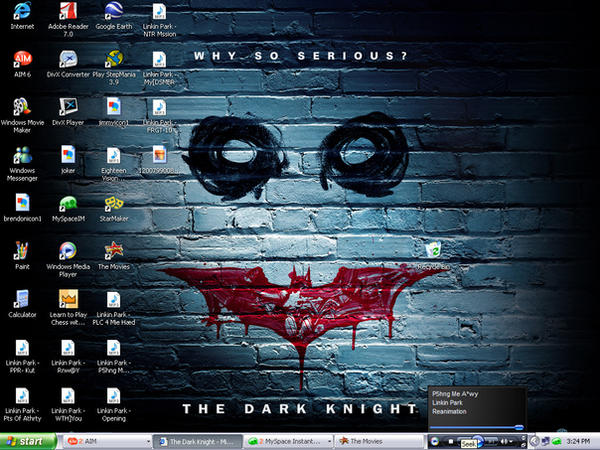Image resolution: width=600 pixels, height=450 pixels.
Task: Switch to the AIM taskbar group
Action: click(107, 442)
